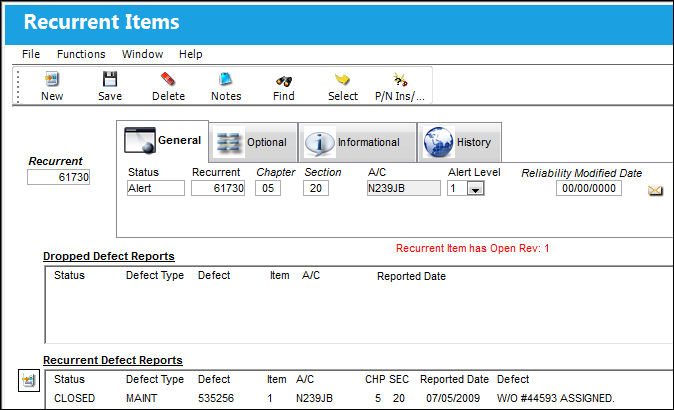This screenshot has height=410, width=674.
Task: Click Status header in Dropped Defect Reports
Action: 69,275
